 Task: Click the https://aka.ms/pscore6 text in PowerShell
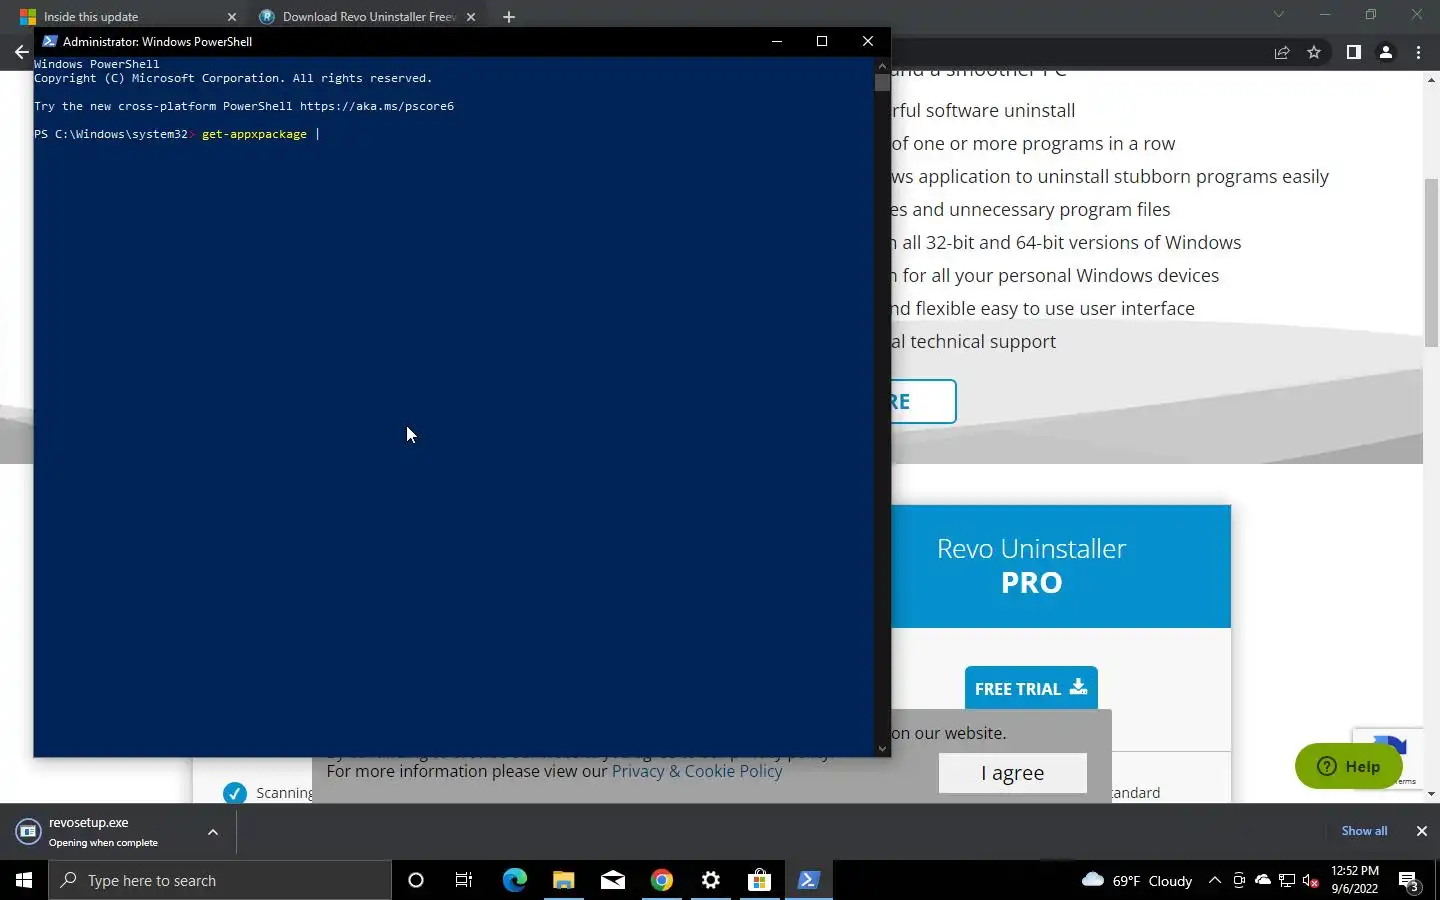tap(377, 106)
